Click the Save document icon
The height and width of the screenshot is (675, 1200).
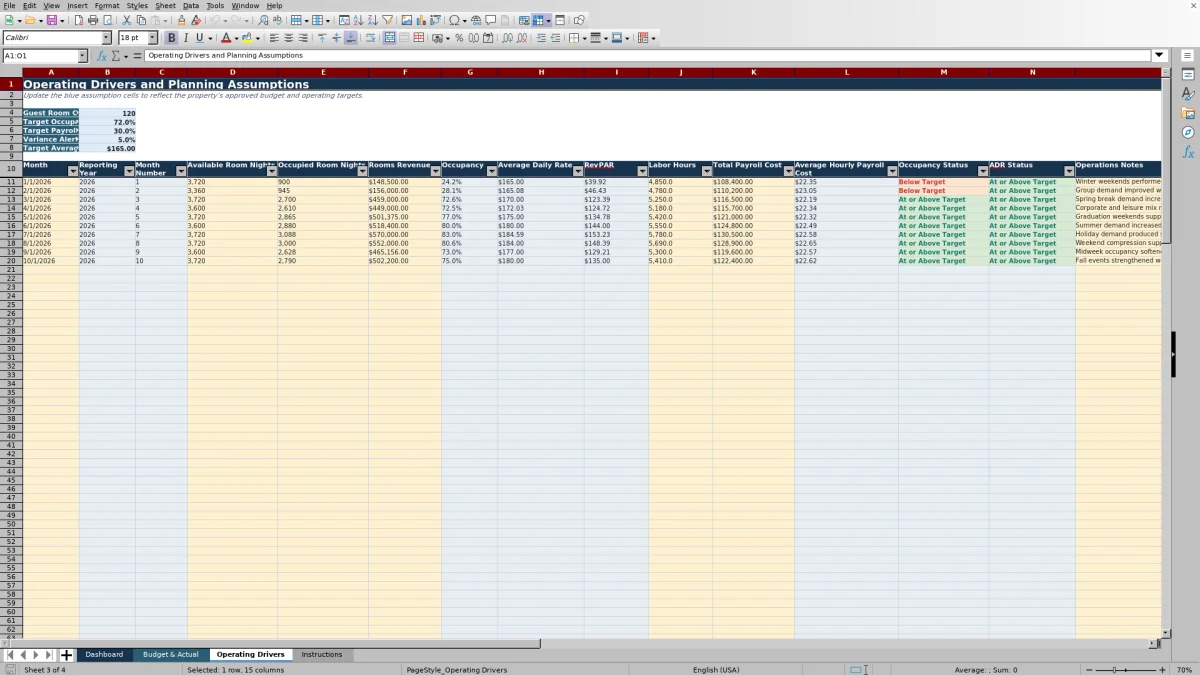pos(51,20)
